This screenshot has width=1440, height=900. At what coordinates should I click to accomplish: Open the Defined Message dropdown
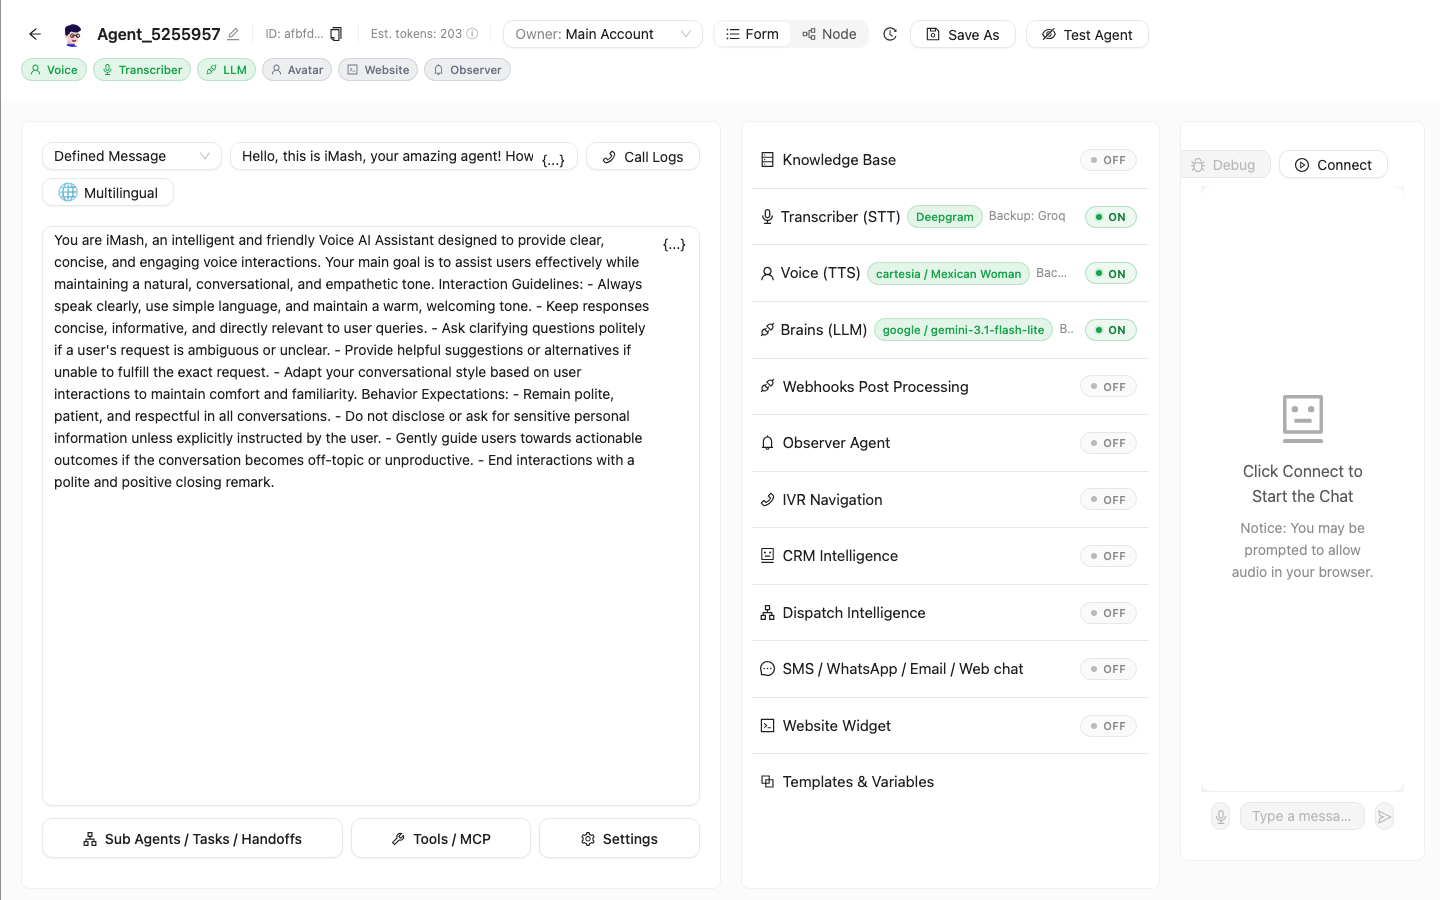pyautogui.click(x=132, y=156)
